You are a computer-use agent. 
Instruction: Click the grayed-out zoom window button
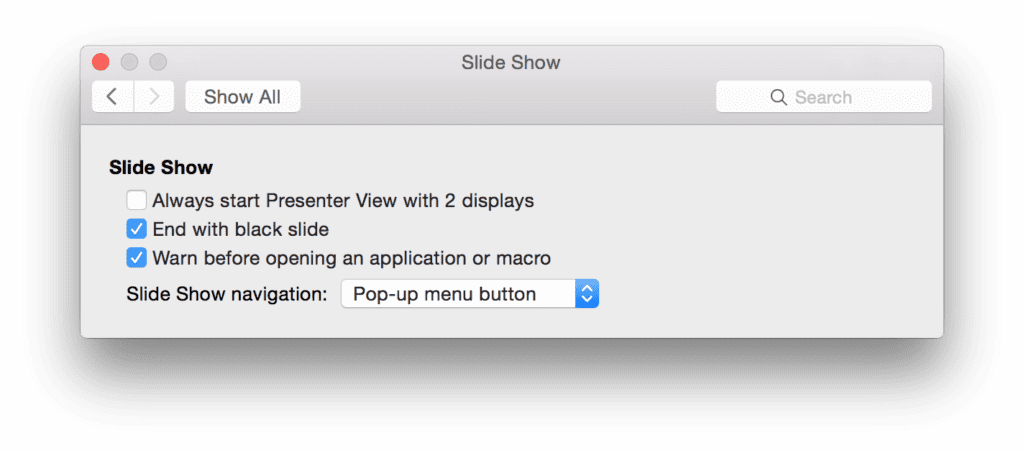pos(158,62)
